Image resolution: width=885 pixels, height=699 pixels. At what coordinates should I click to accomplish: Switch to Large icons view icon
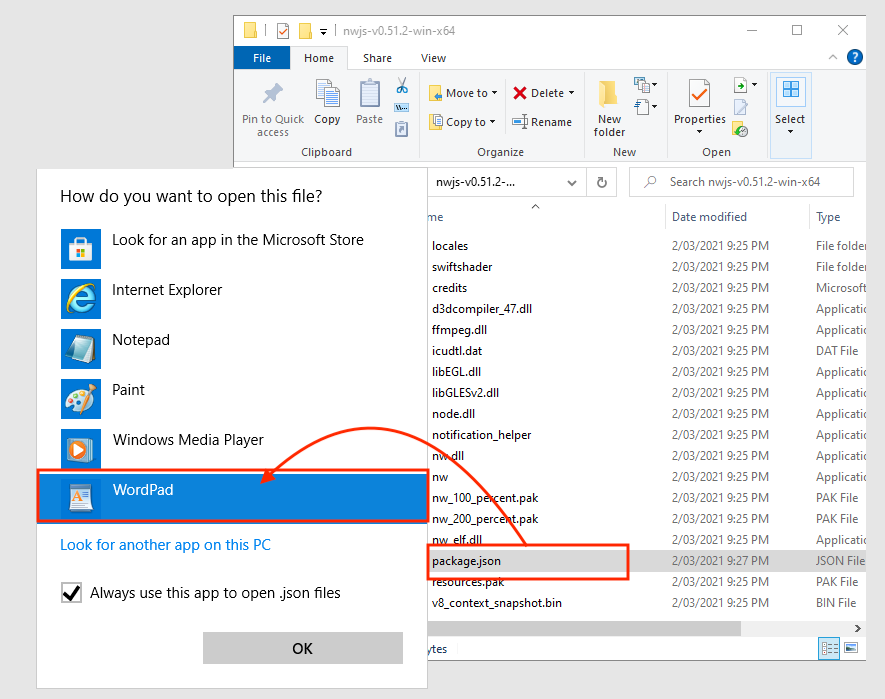point(851,648)
